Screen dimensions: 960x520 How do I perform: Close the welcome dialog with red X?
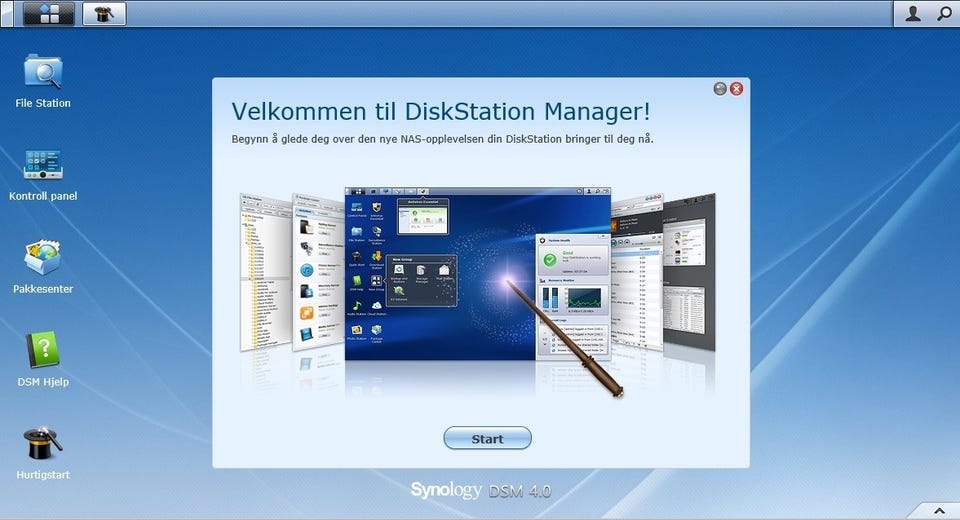point(737,89)
